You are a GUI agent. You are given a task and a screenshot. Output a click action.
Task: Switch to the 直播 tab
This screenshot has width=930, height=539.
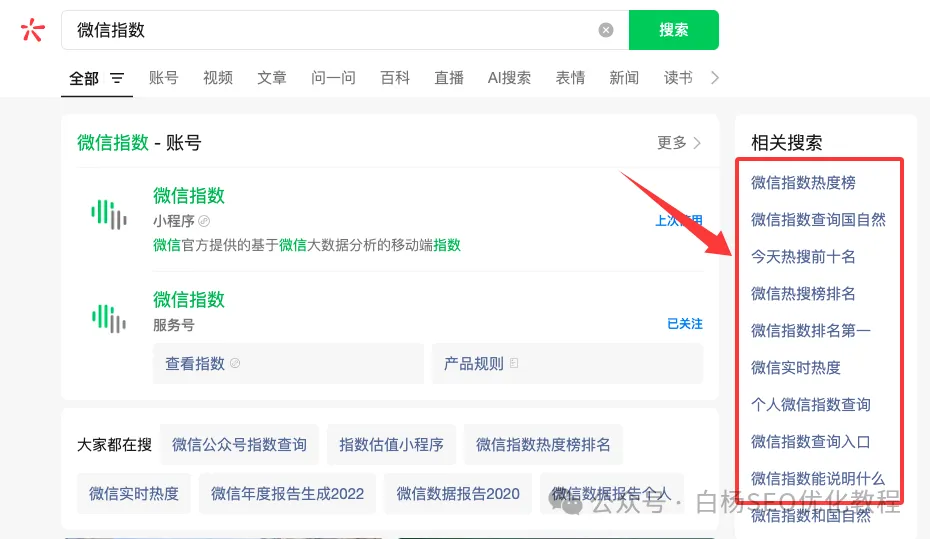449,78
